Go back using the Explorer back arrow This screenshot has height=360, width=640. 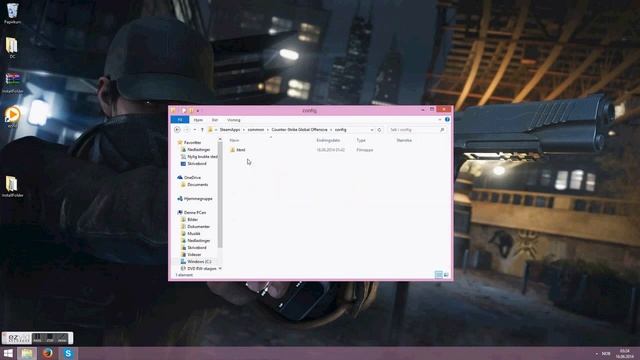tap(177, 129)
